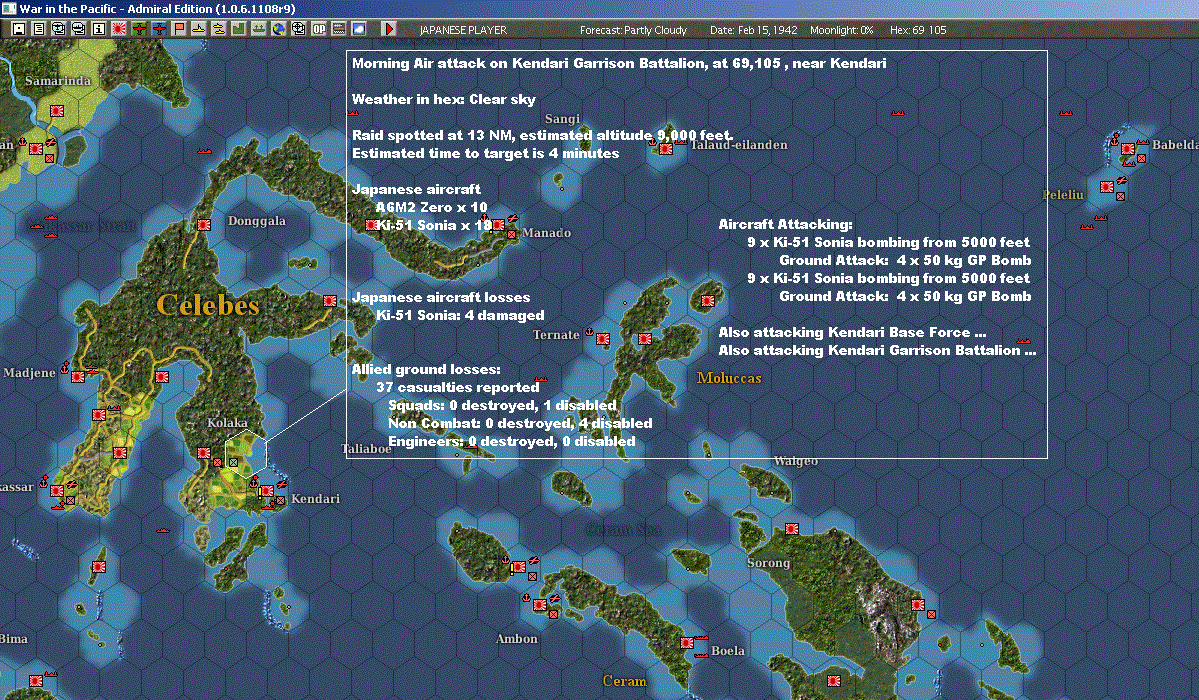Click the gray ship with arrows toolbar icon
The image size is (1199, 700).
[x=258, y=29]
